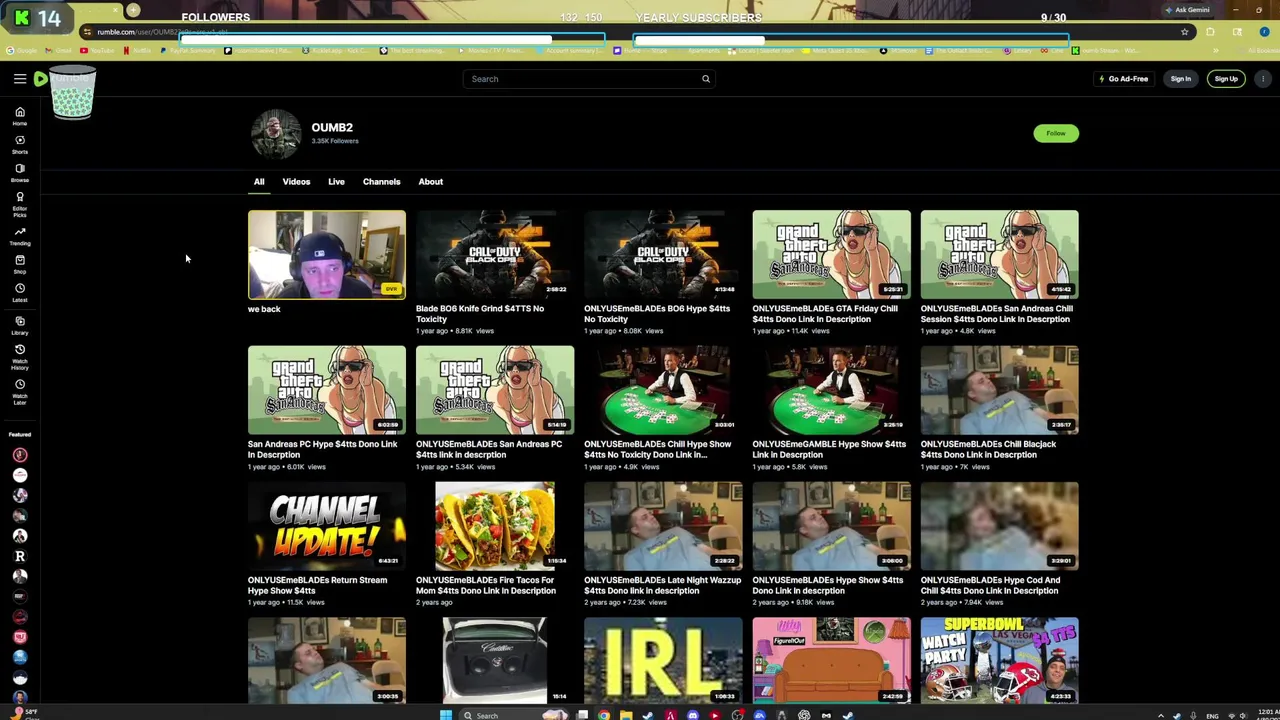Screen dimensions: 1280x720
Task: Open "Blade BO6 Knife Grind" video title
Action: [480, 313]
